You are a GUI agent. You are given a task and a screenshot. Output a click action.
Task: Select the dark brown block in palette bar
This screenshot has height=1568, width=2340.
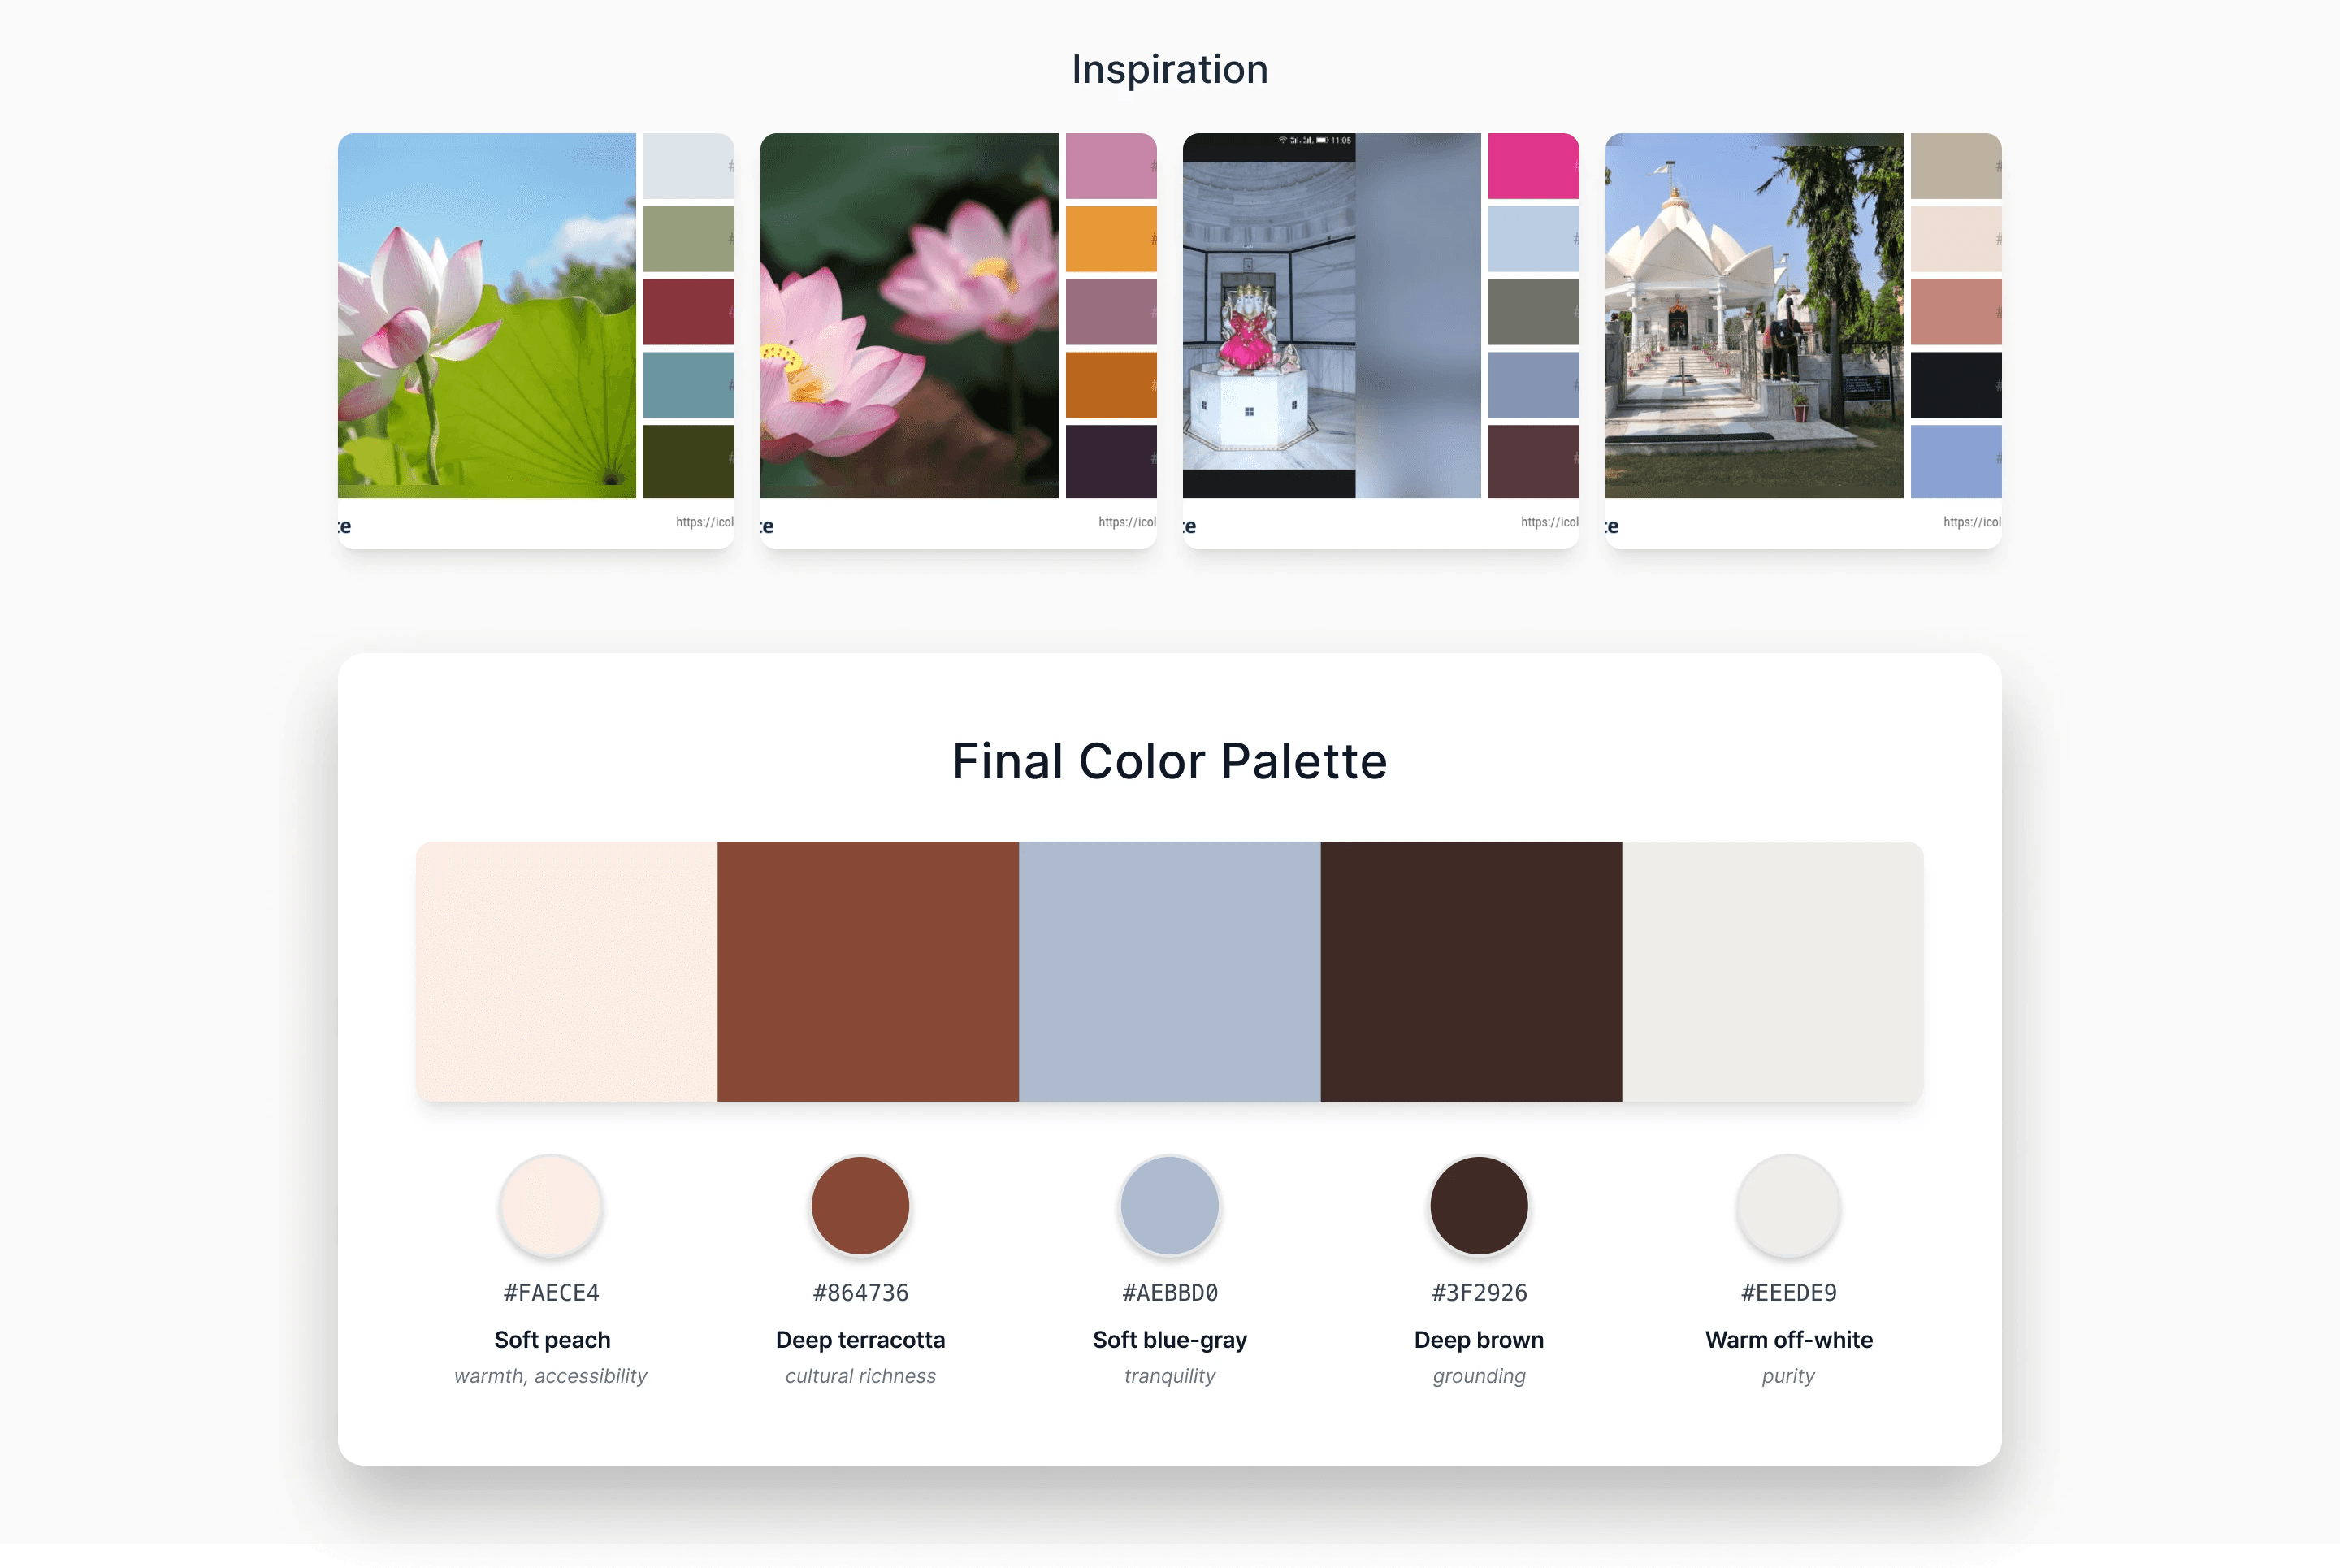[x=1471, y=971]
